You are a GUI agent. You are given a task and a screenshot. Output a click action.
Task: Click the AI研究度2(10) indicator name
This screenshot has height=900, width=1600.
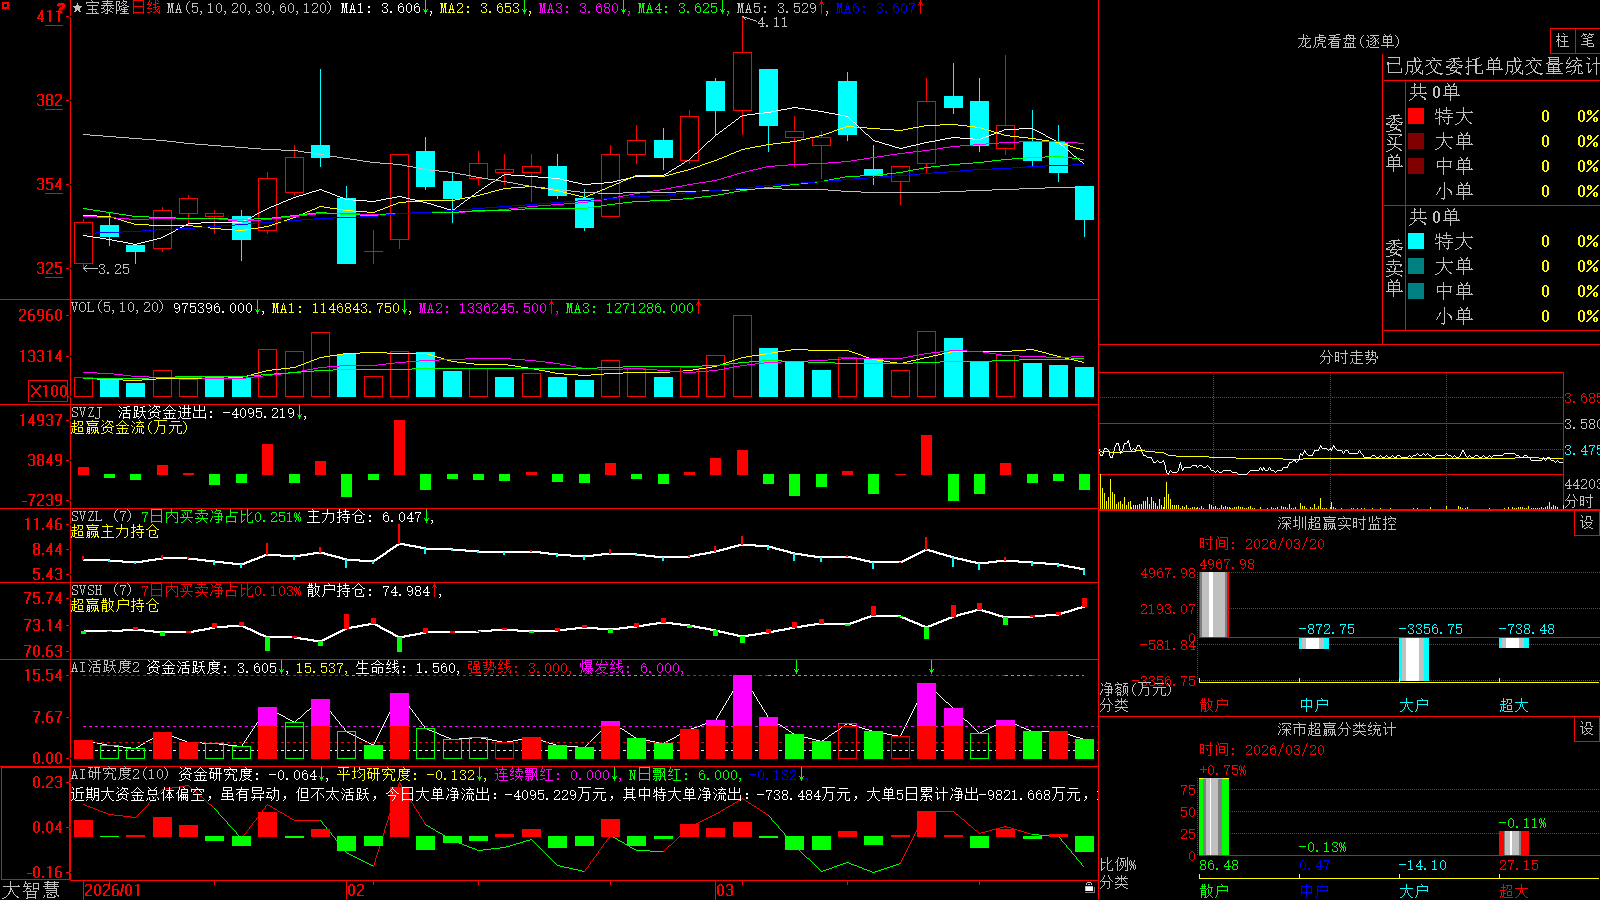click(120, 774)
